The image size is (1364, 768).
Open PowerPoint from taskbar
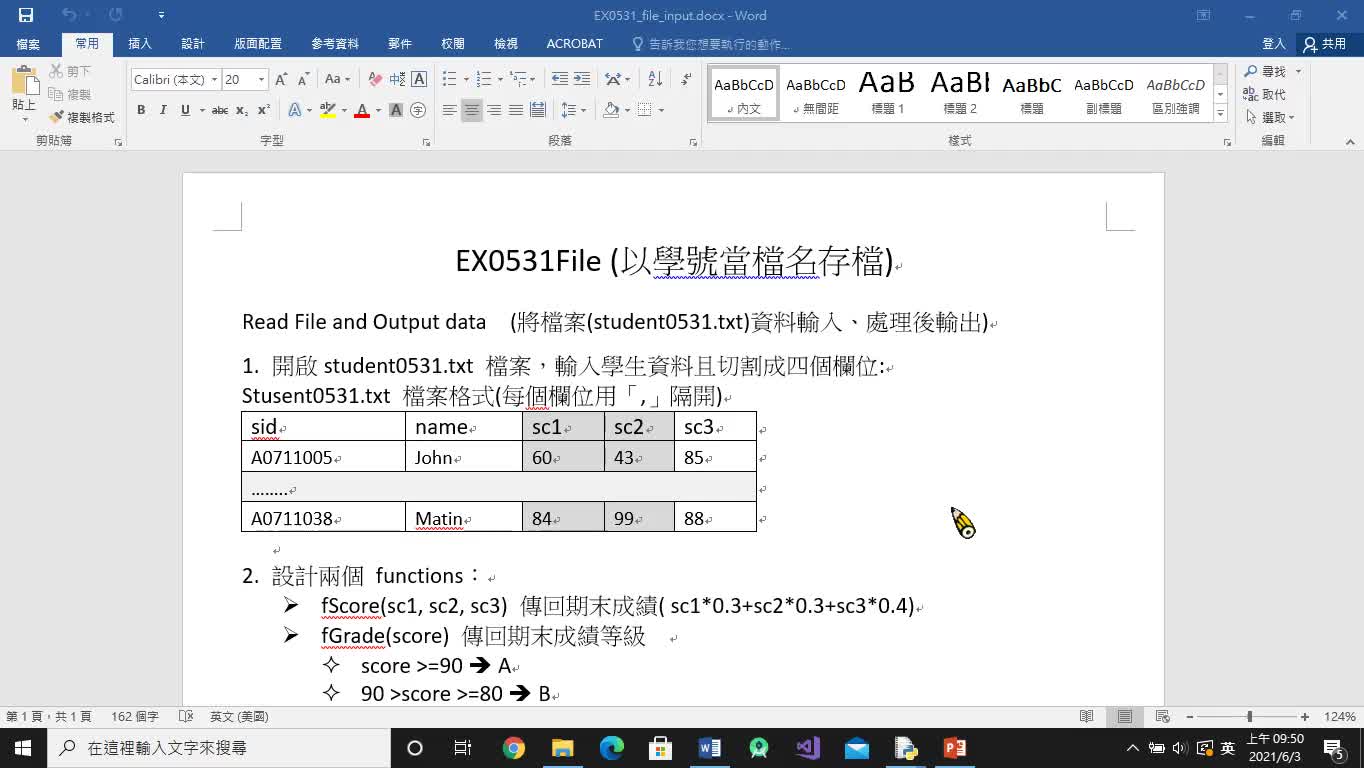pos(954,748)
